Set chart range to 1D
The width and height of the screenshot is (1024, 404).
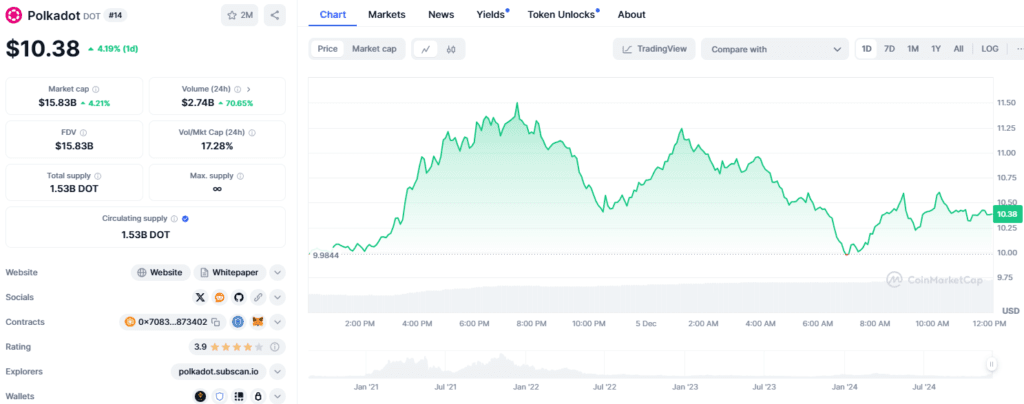pos(867,49)
